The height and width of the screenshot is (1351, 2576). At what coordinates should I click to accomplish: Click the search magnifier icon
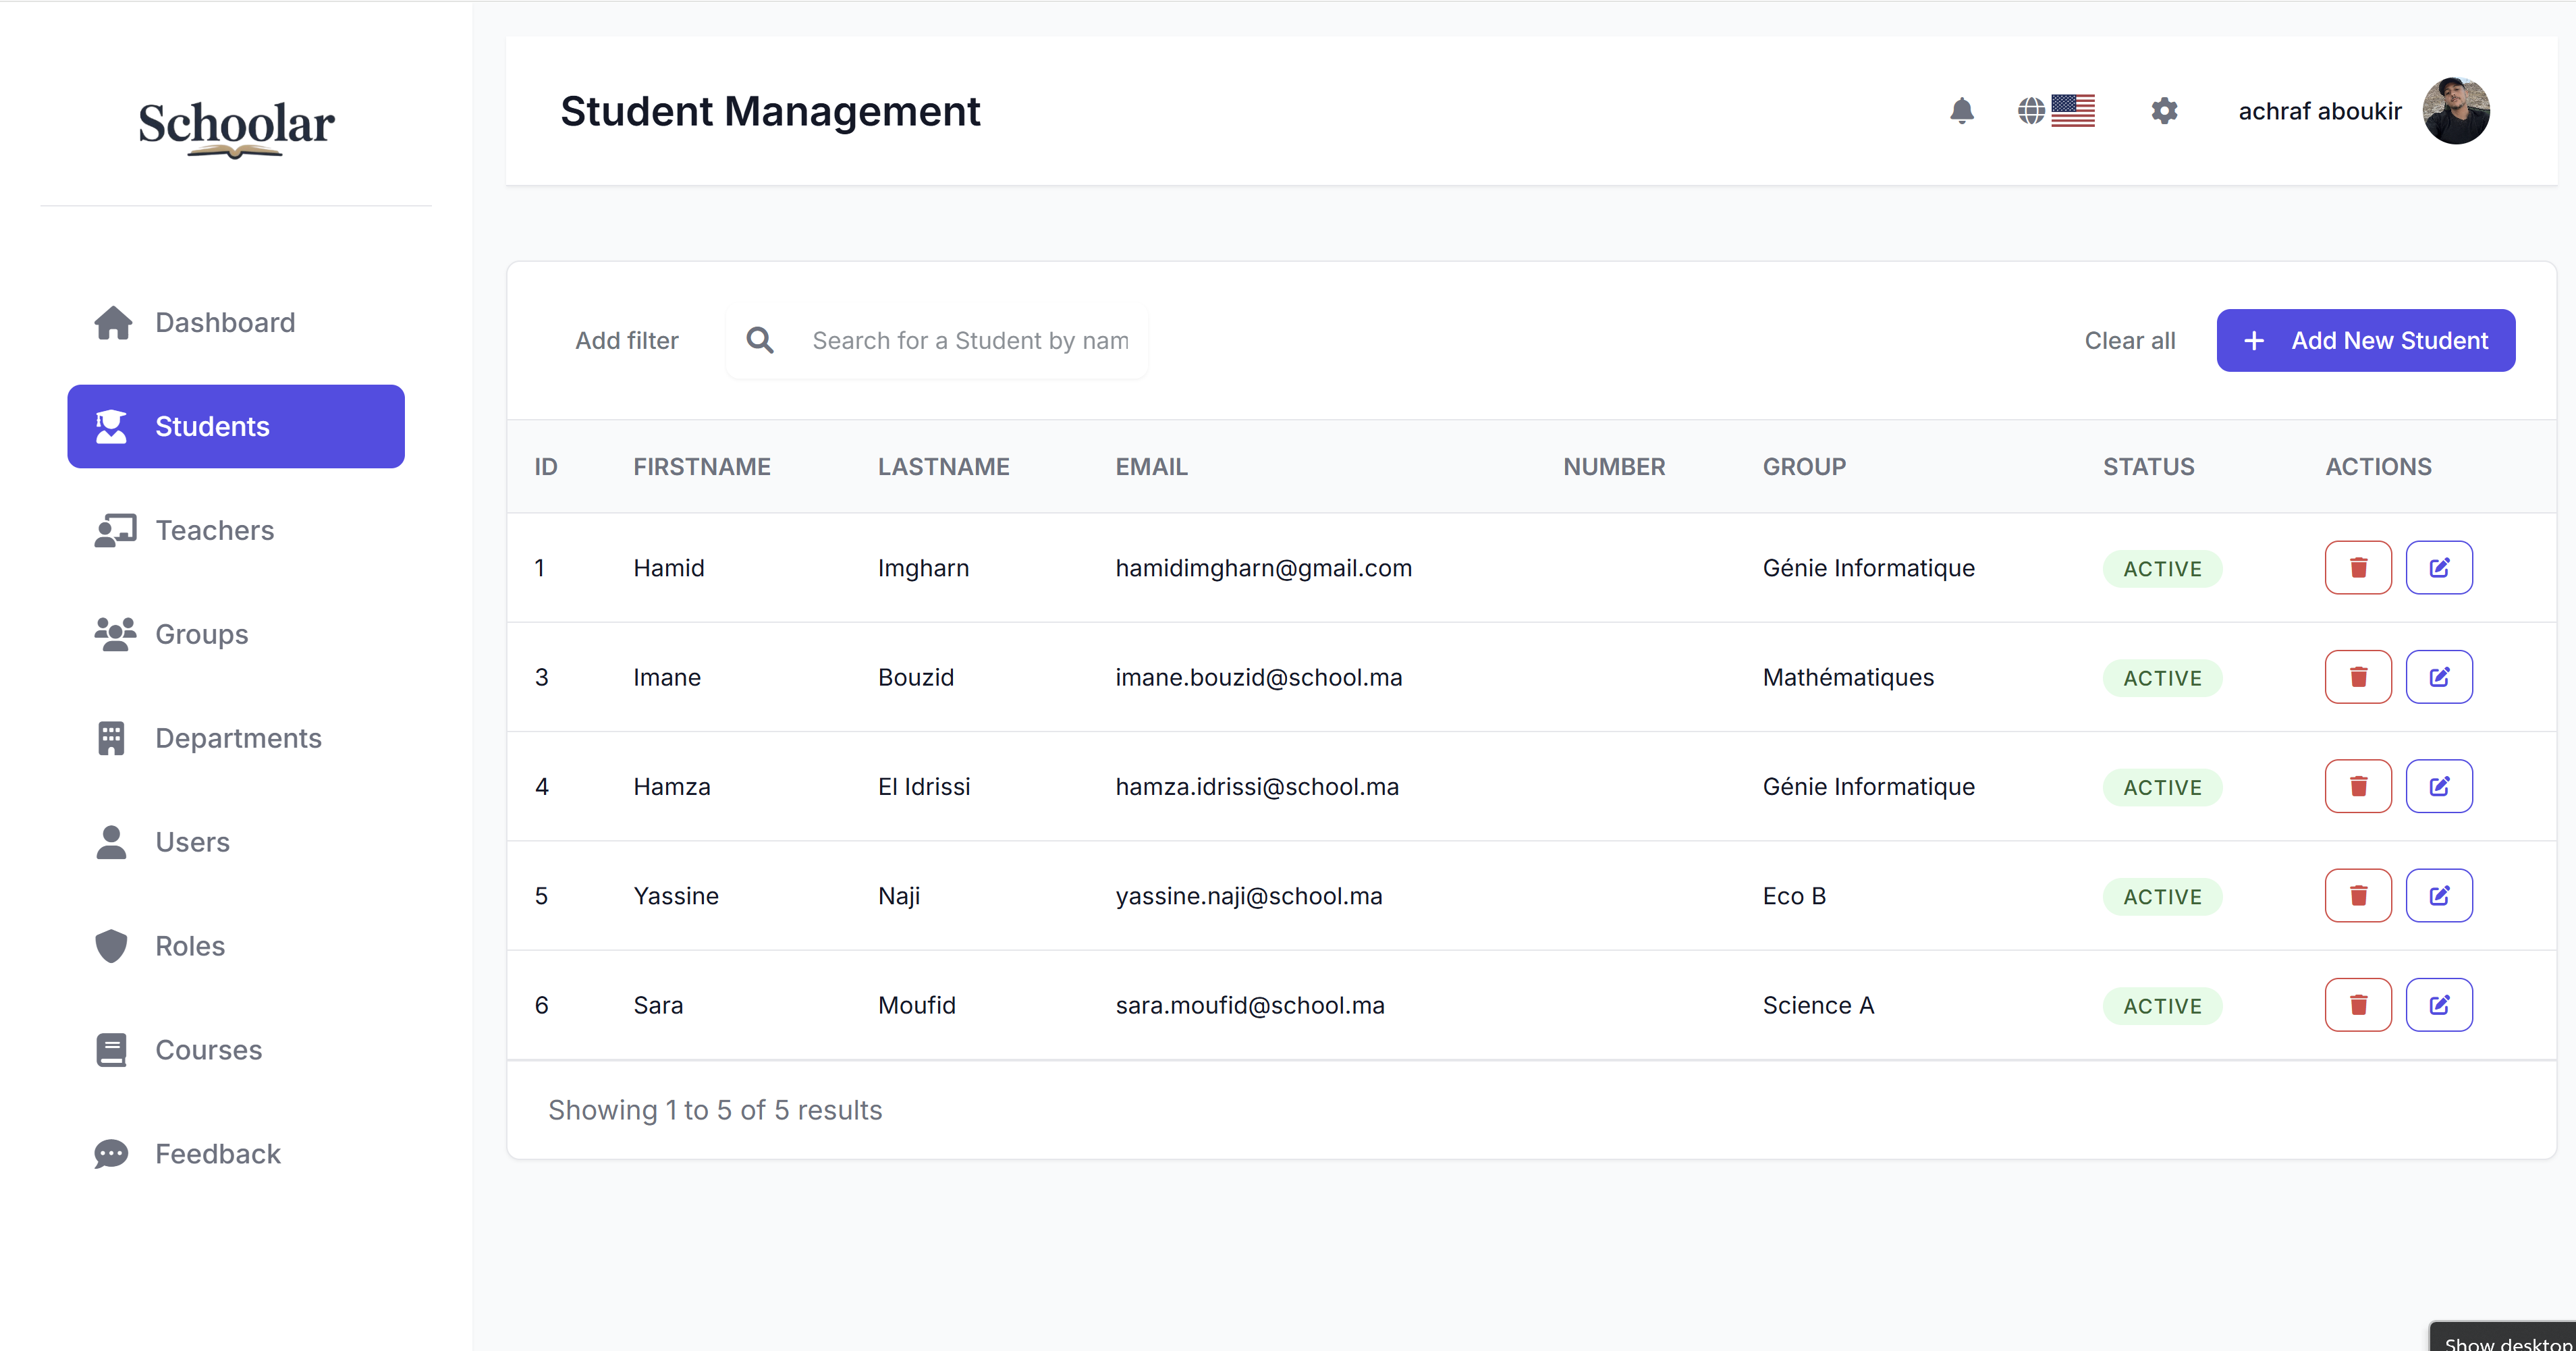click(760, 341)
